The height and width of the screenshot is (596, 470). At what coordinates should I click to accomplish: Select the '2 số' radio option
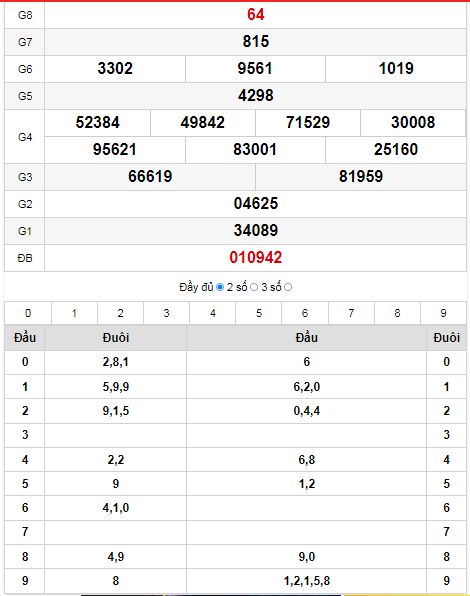tap(254, 287)
